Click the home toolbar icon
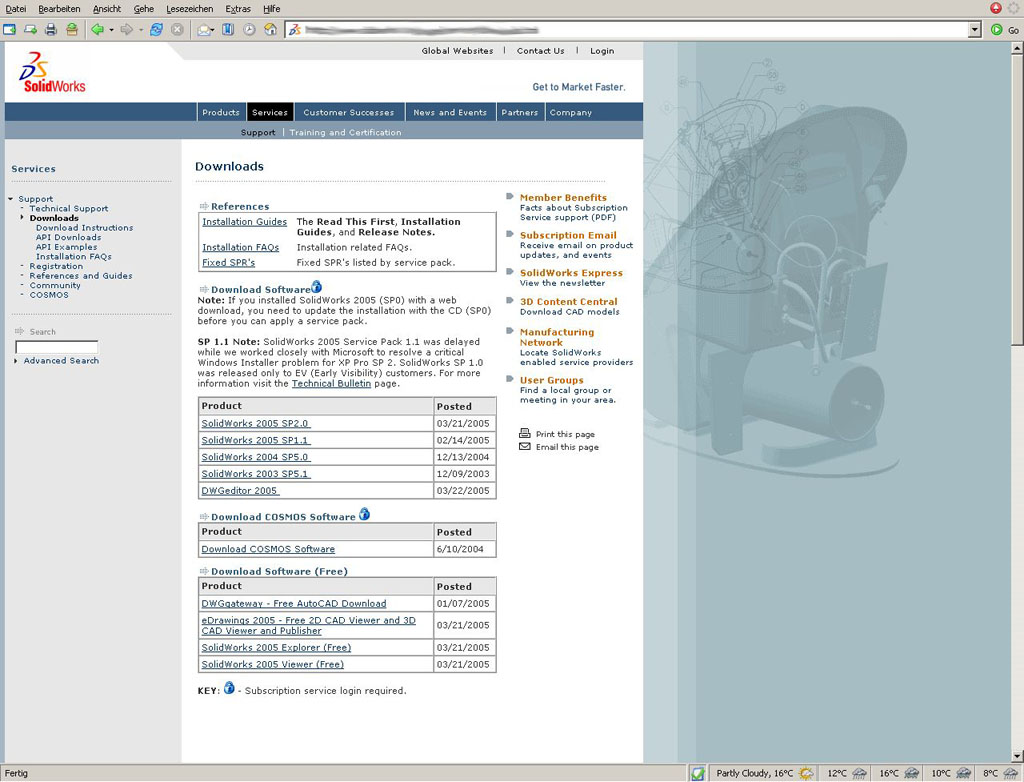 [270, 29]
